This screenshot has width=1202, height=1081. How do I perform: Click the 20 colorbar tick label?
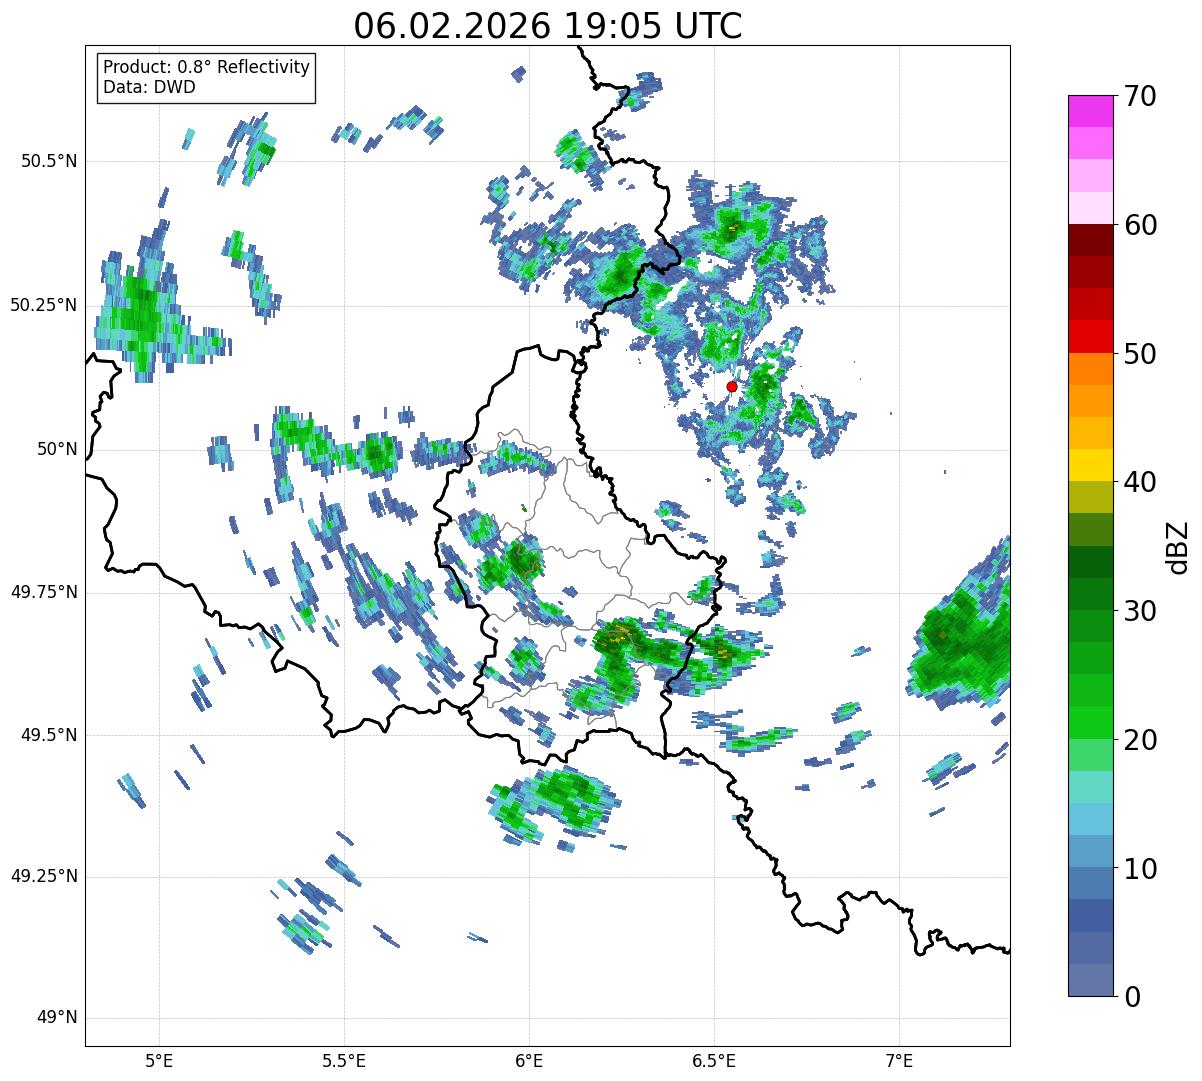click(x=1141, y=740)
